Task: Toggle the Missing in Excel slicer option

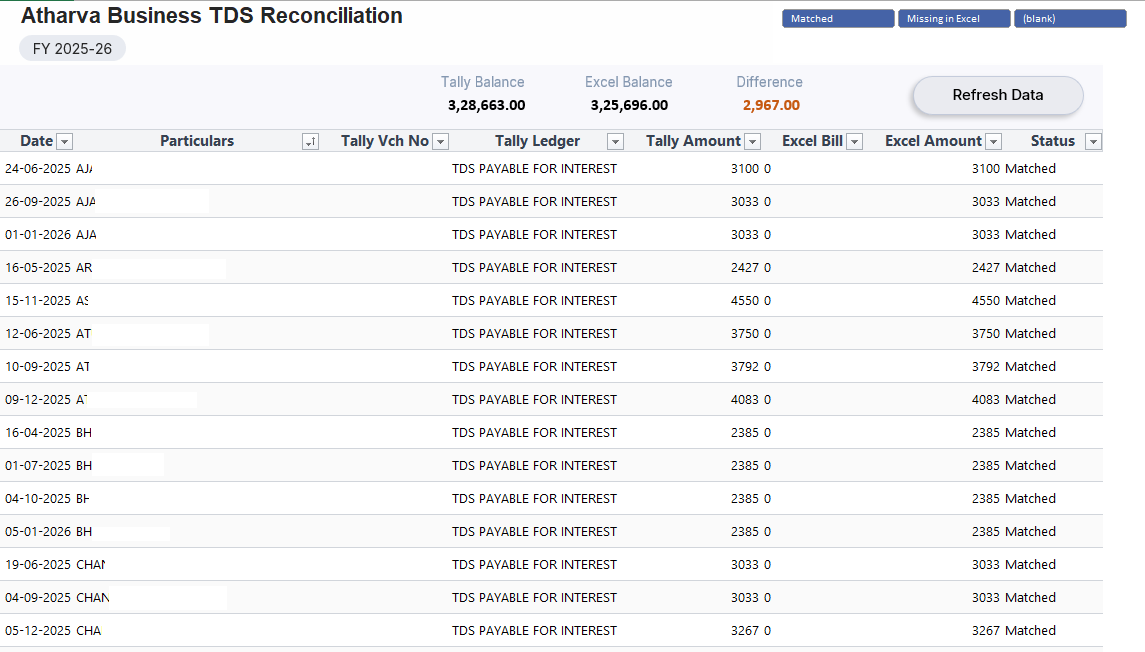Action: (953, 19)
